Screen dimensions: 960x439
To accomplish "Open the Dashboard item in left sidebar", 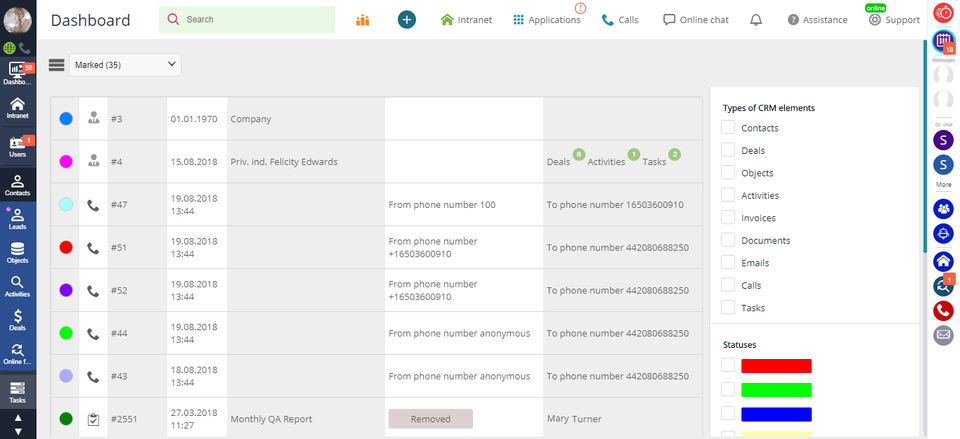I will click(18, 73).
